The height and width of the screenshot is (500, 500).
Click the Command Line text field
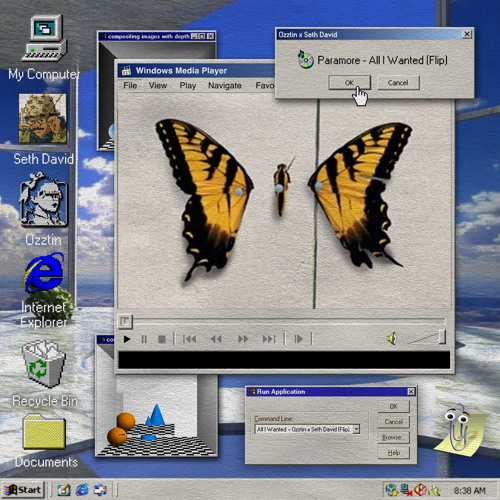coord(303,429)
